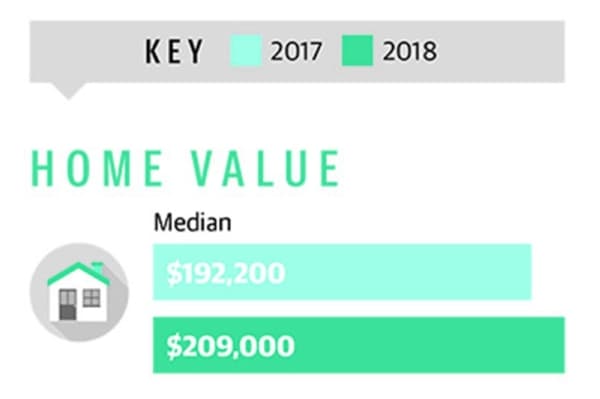Click the $209,000 value text
Viewport: 600px width, 399px height.
pos(231,346)
